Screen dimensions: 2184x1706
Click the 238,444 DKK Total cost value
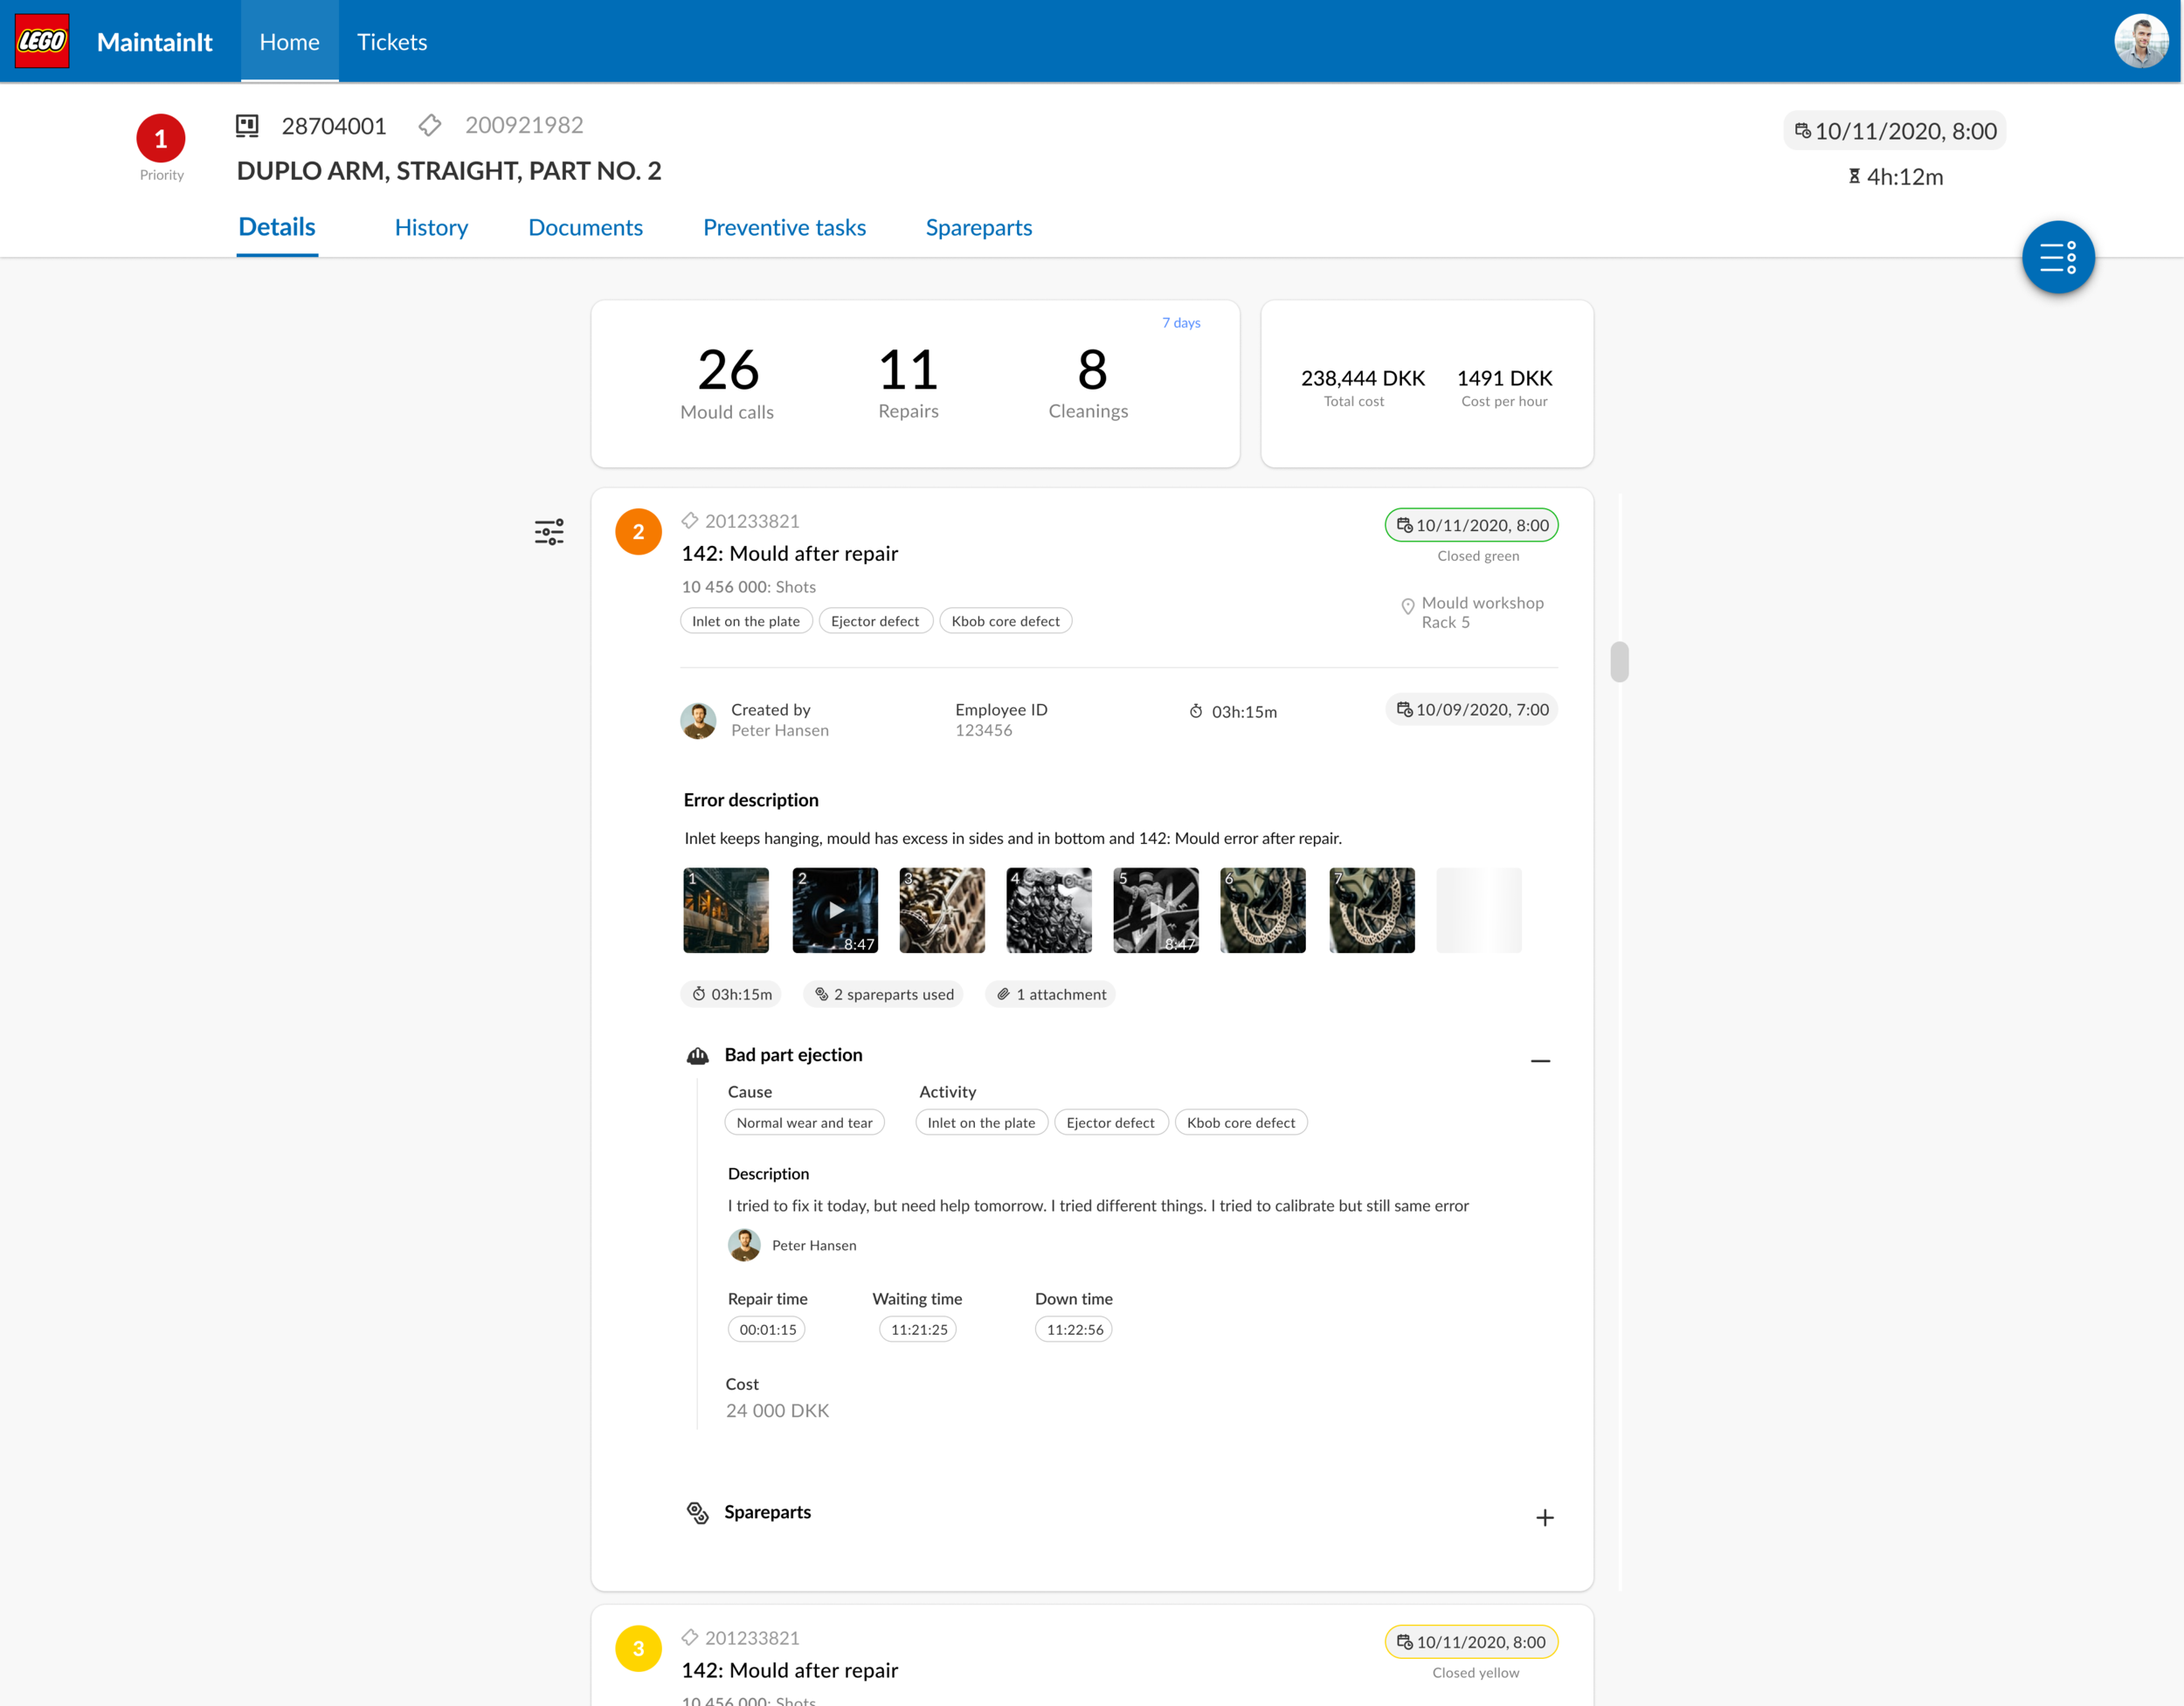[1362, 378]
